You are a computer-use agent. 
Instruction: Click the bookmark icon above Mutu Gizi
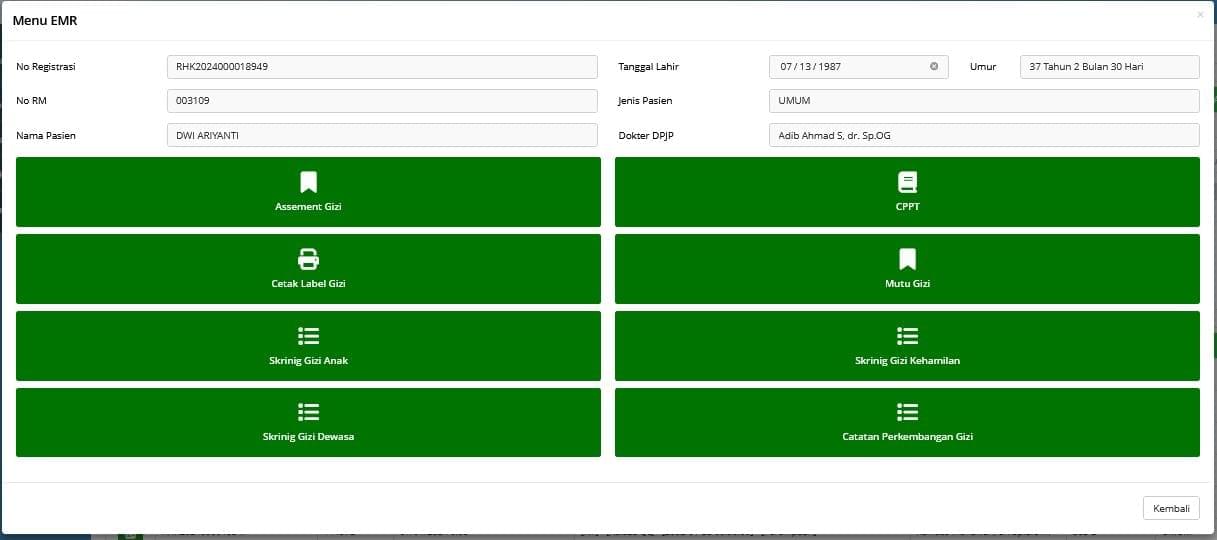pyautogui.click(x=907, y=259)
